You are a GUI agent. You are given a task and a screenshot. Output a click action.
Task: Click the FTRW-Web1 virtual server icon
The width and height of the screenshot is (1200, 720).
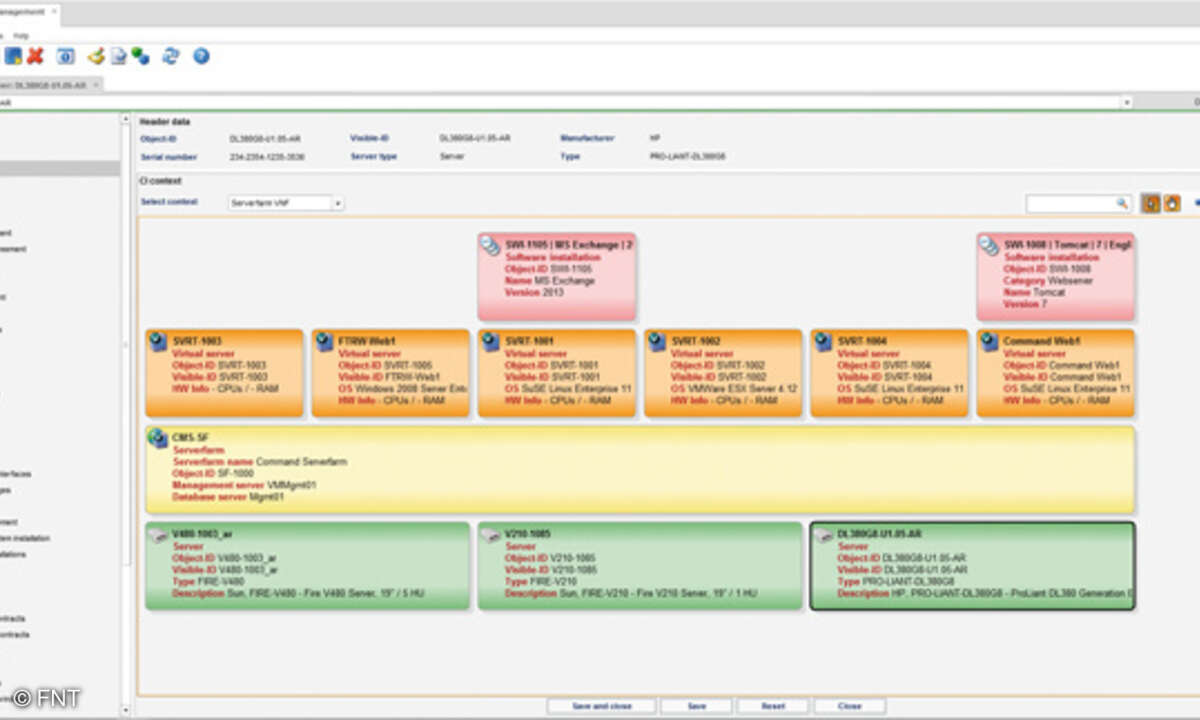(324, 342)
